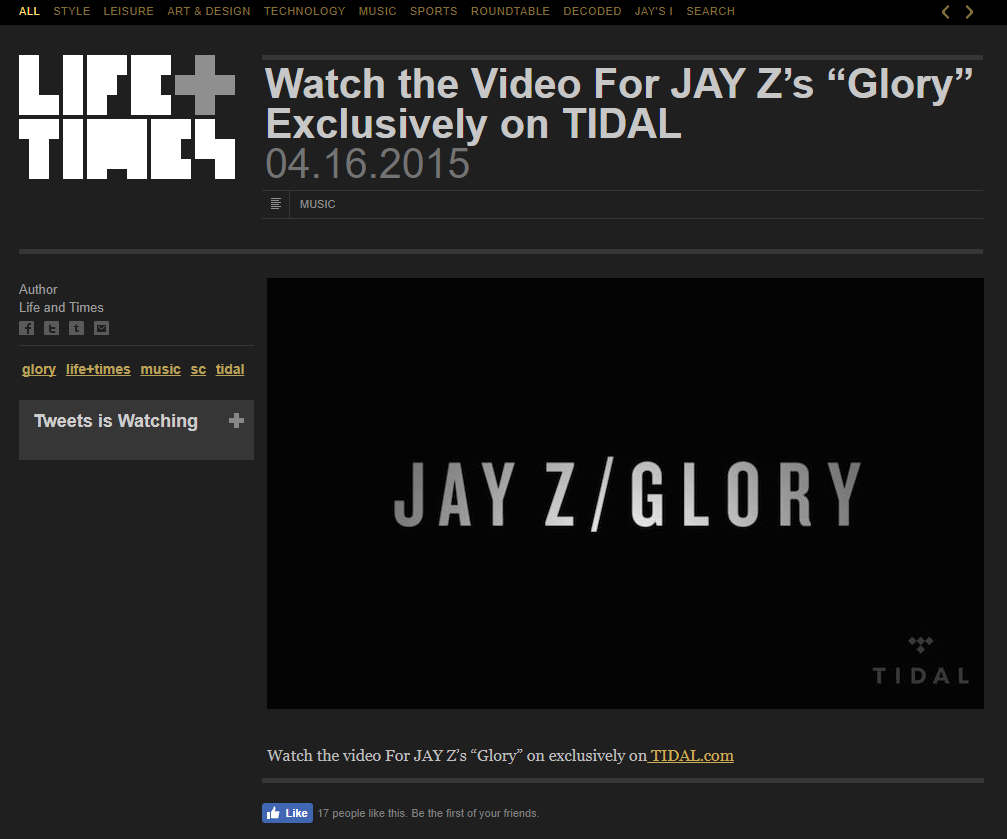The width and height of the screenshot is (1007, 839).
Task: Go to previous post with left chevron
Action: coord(945,12)
